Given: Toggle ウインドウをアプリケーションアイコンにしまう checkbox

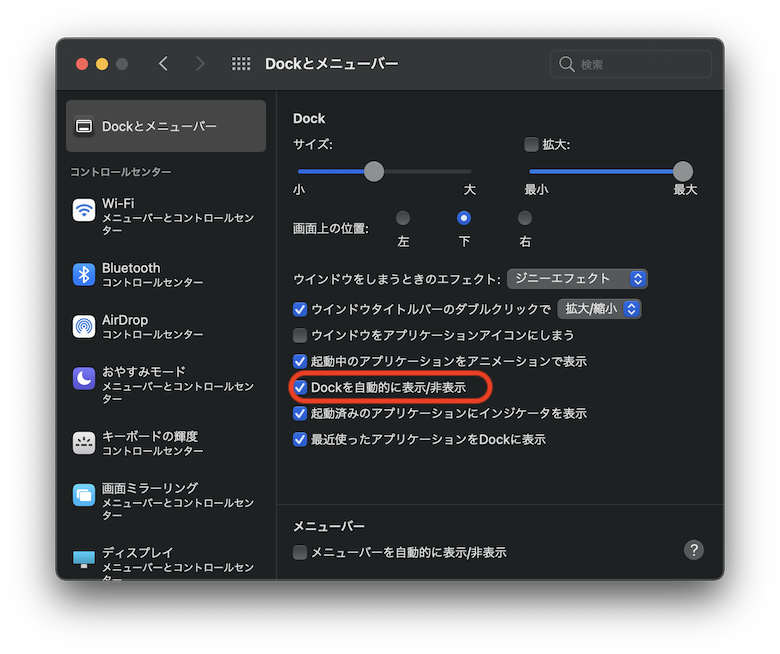Looking at the screenshot, I should [300, 335].
